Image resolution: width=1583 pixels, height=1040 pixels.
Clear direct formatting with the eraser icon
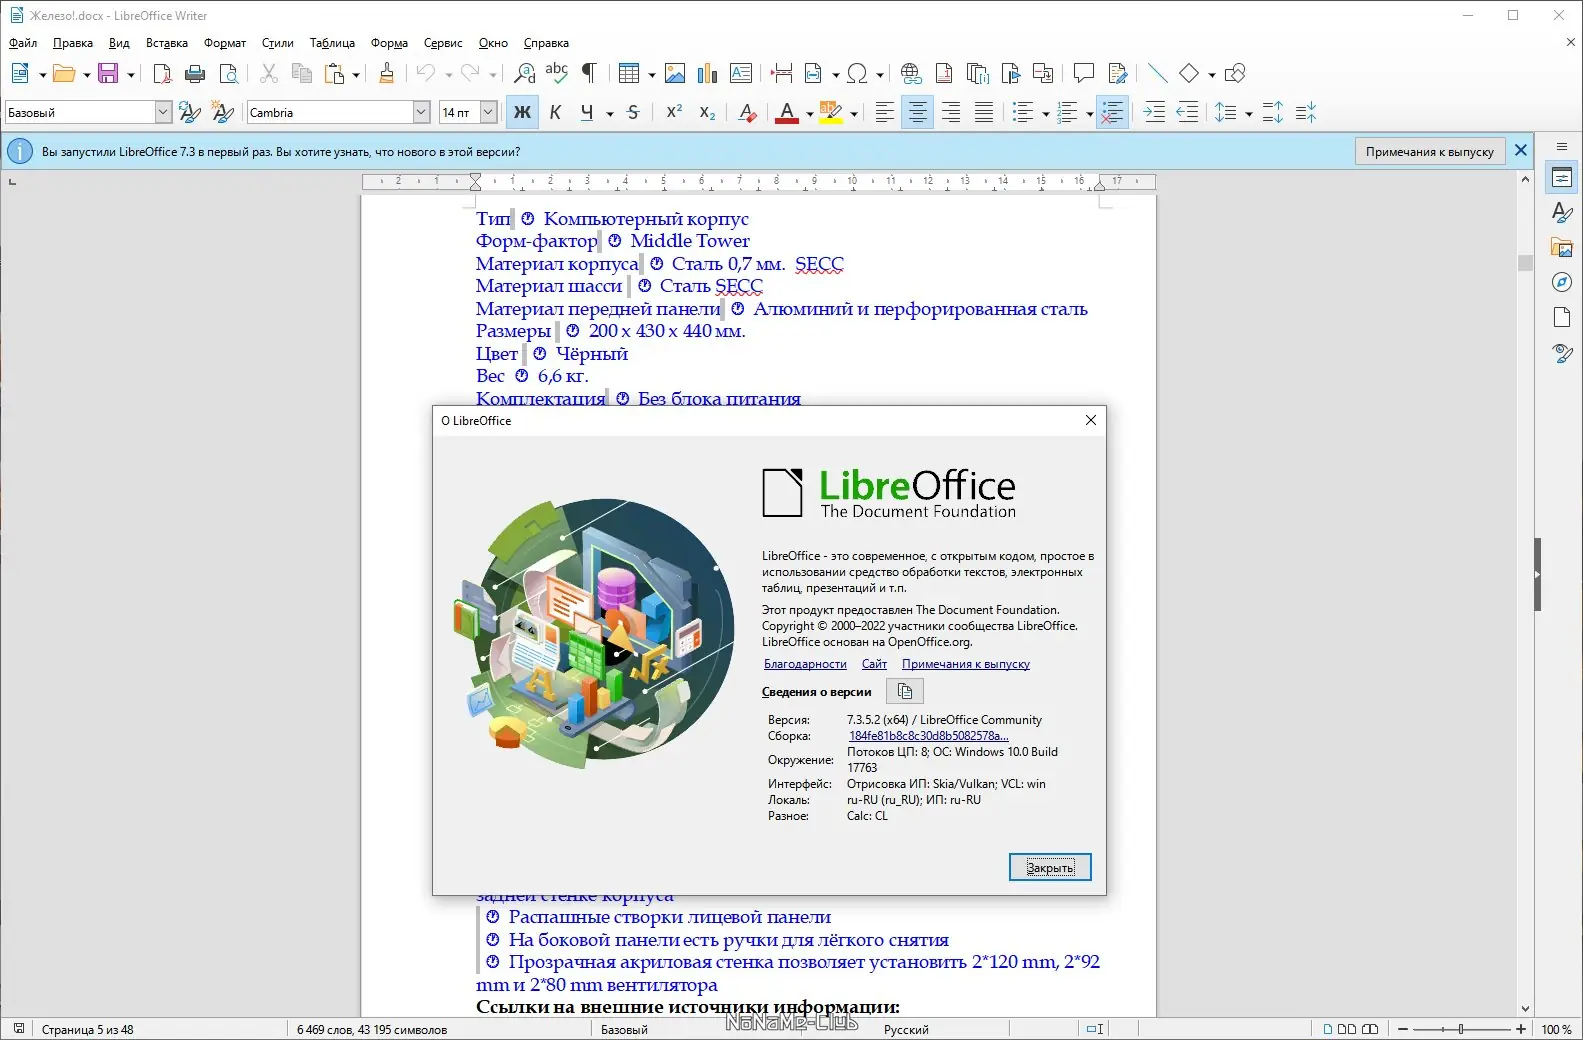click(747, 113)
